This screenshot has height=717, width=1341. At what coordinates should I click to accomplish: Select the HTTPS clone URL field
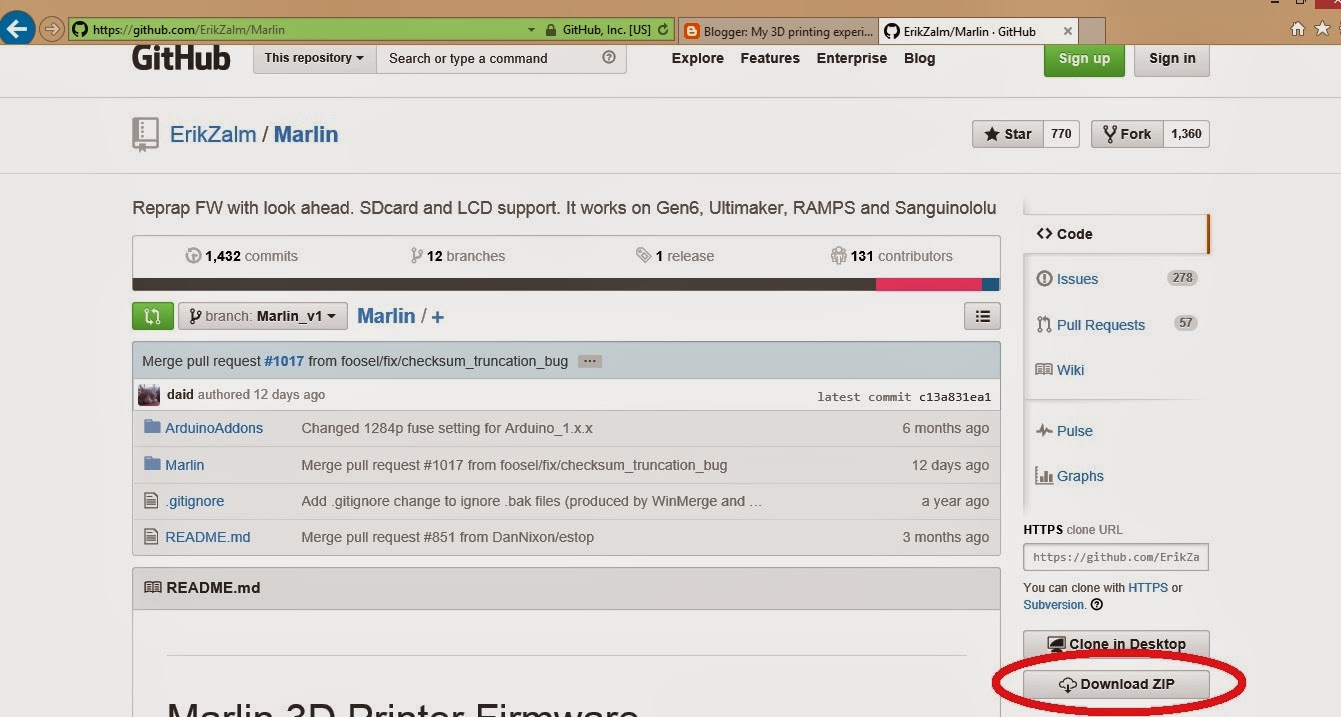pyautogui.click(x=1115, y=557)
